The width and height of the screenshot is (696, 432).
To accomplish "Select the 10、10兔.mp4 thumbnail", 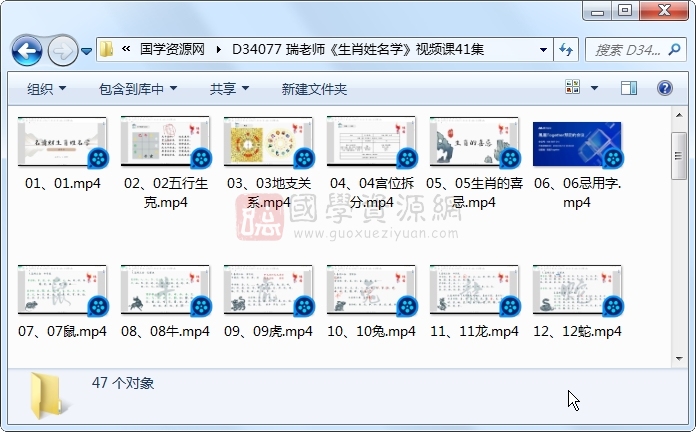I will click(x=372, y=290).
